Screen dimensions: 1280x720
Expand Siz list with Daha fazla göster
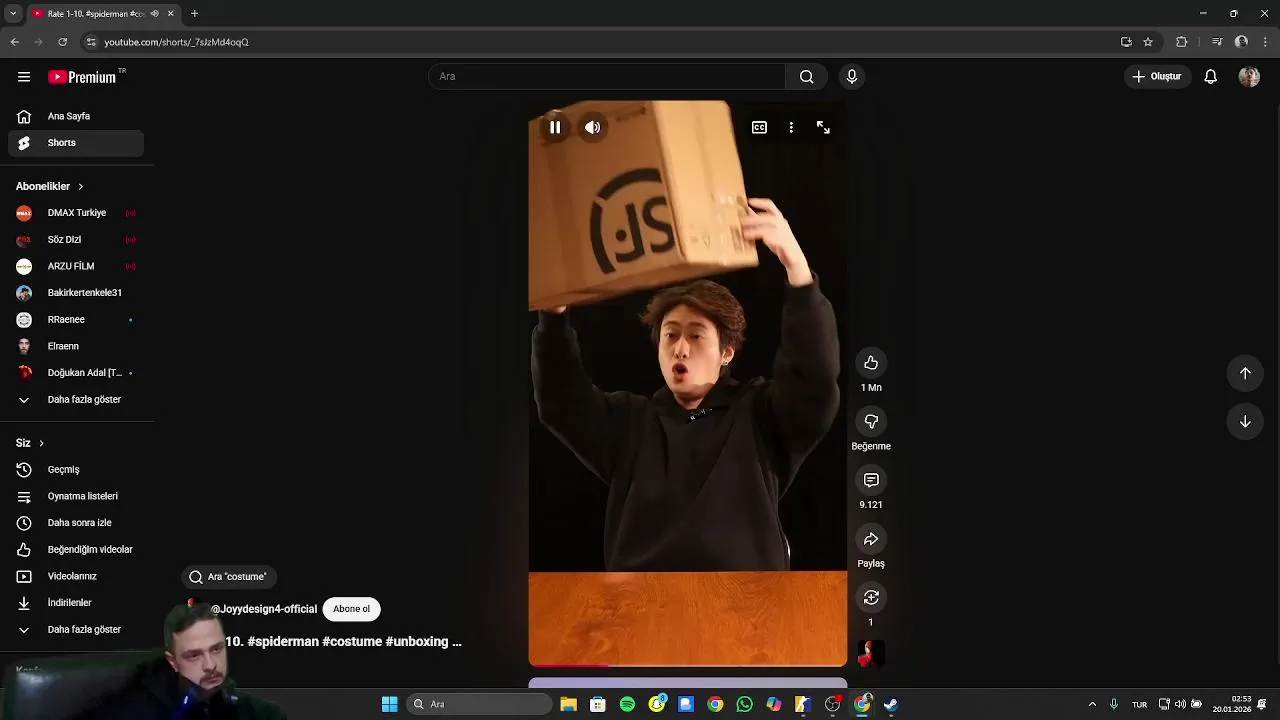coord(76,630)
